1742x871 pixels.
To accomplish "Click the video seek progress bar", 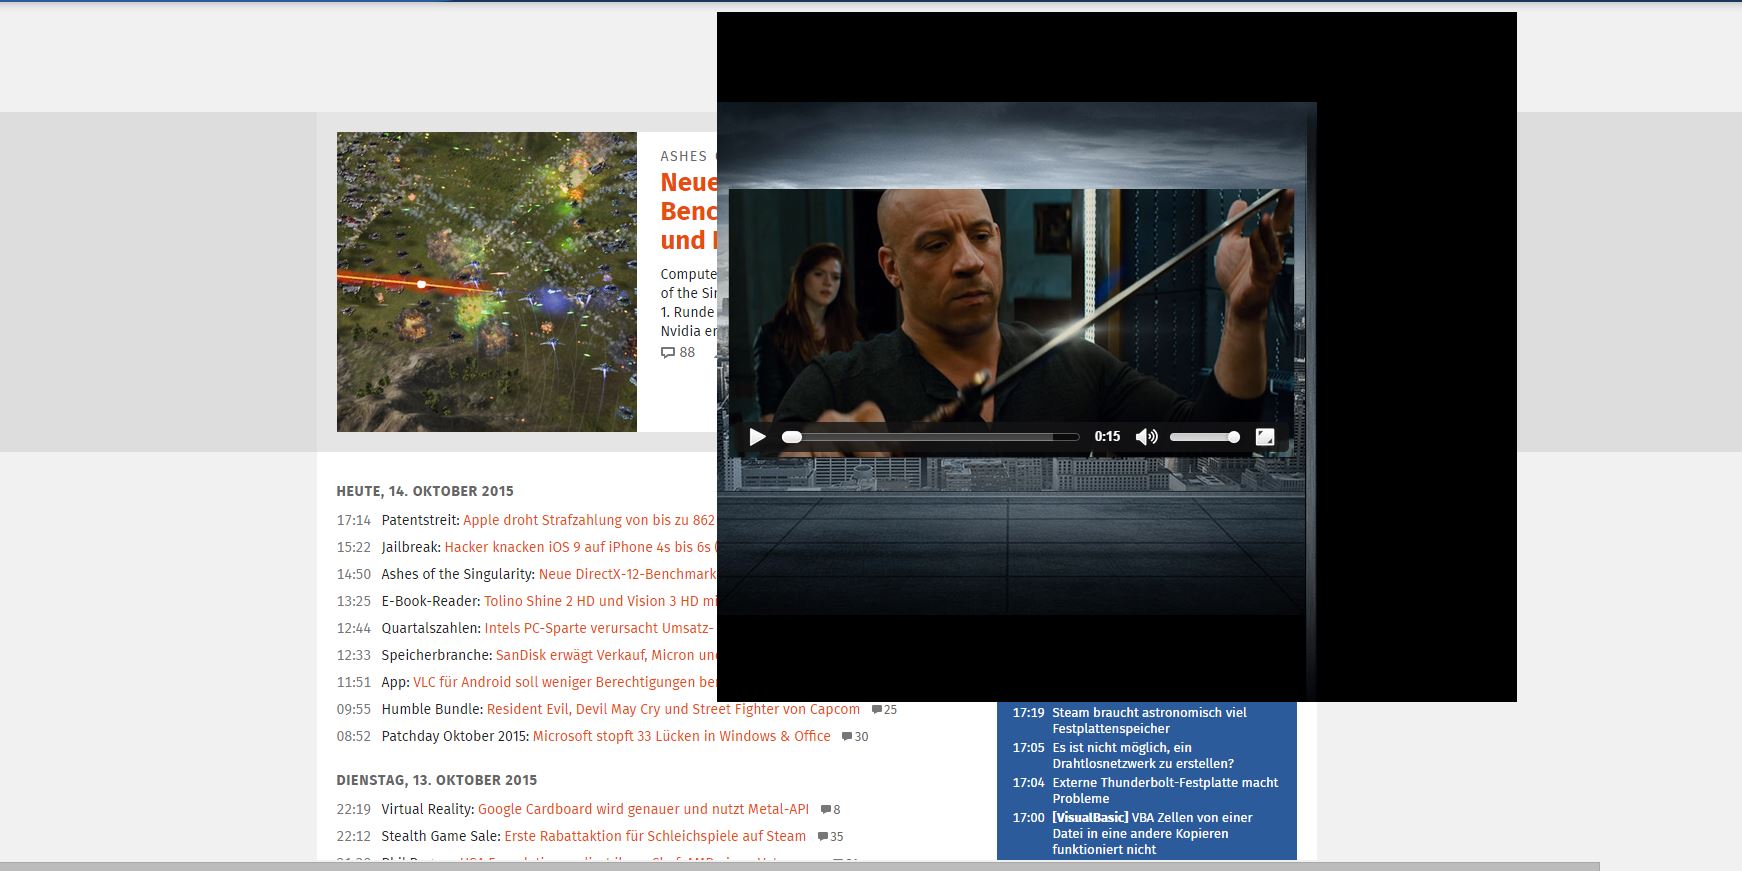I will (931, 437).
